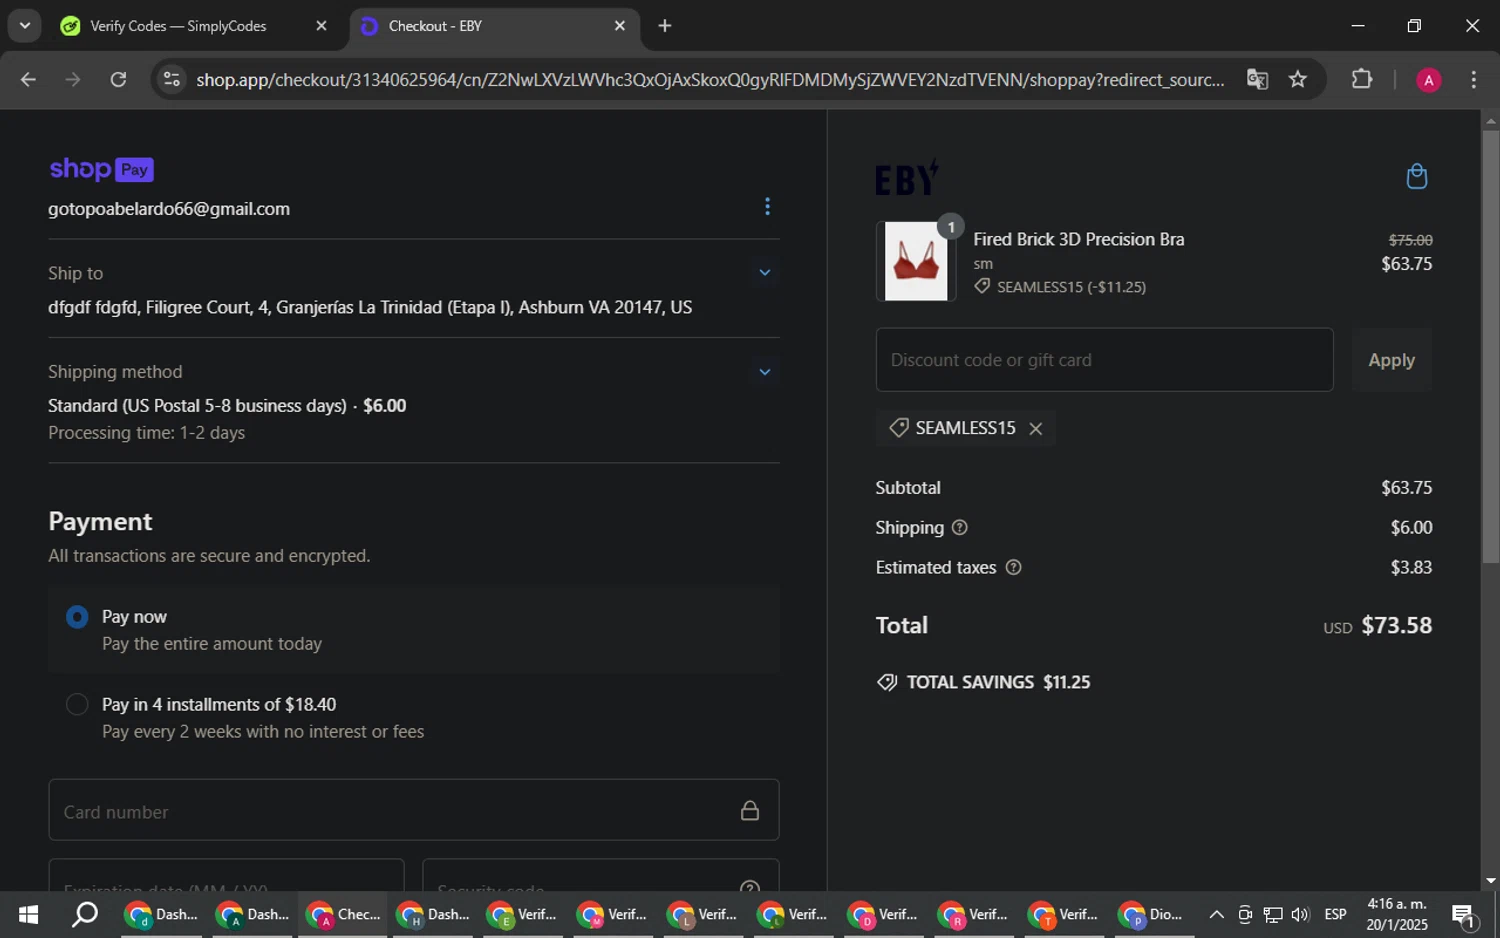Click the security code help icon
This screenshot has width=1500, height=938.
(750, 886)
